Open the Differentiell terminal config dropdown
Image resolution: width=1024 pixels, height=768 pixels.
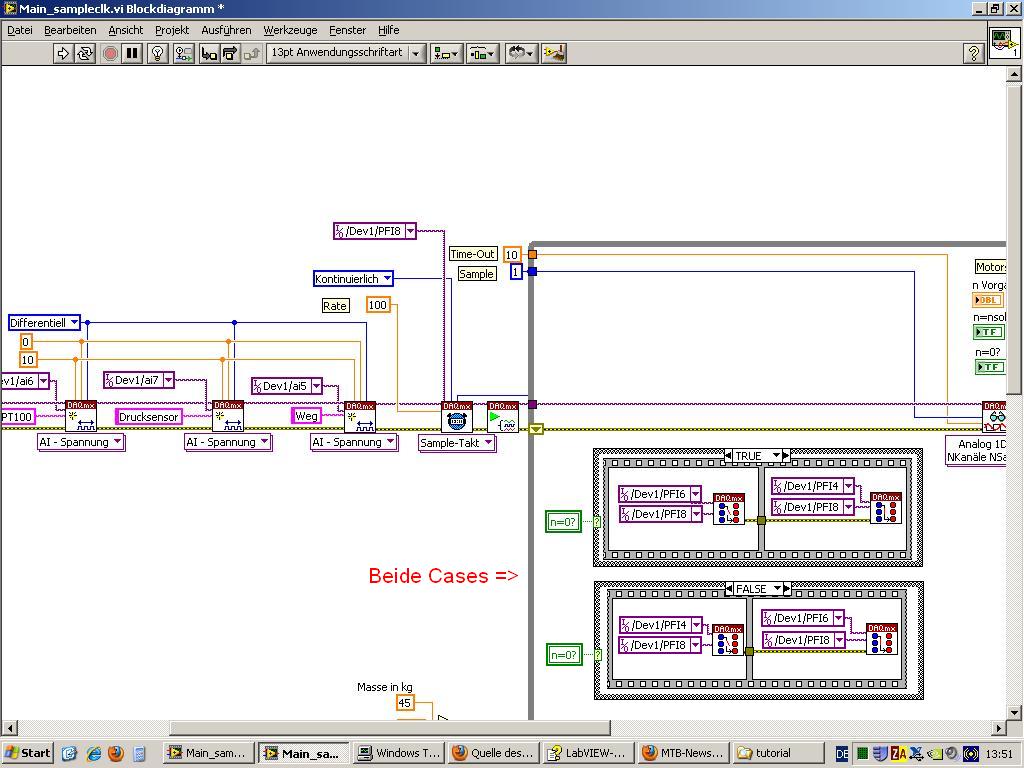[x=74, y=323]
